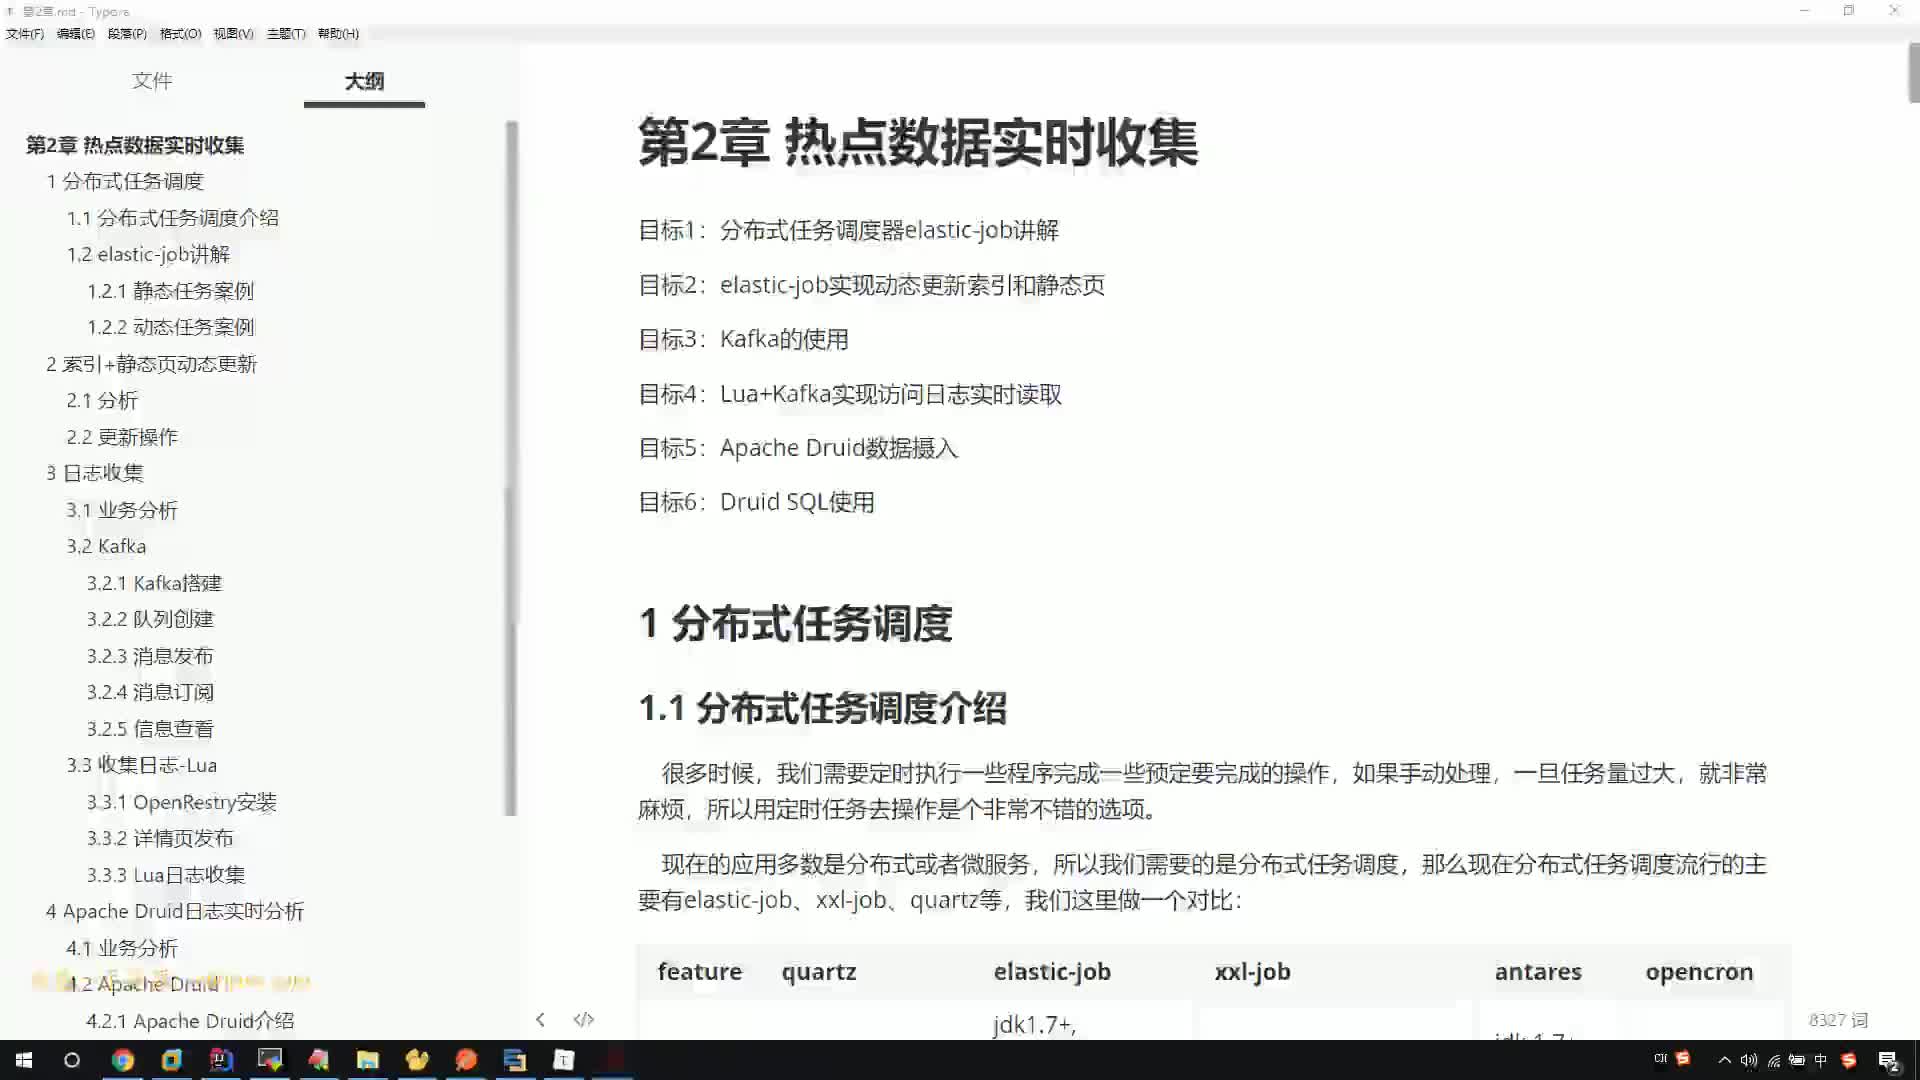Select outline item 3.2.1 Kafka搭建
The width and height of the screenshot is (1920, 1080).
(154, 583)
